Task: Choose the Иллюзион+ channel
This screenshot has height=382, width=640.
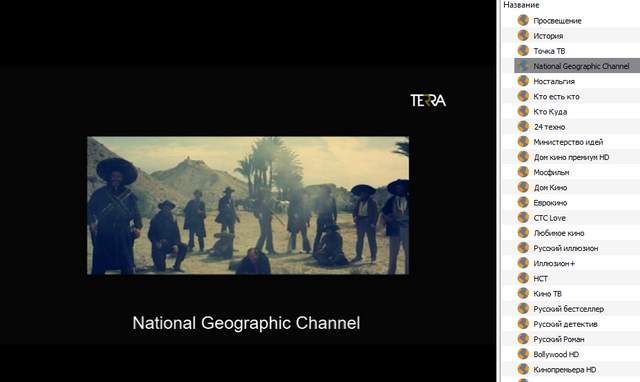Action: click(554, 263)
